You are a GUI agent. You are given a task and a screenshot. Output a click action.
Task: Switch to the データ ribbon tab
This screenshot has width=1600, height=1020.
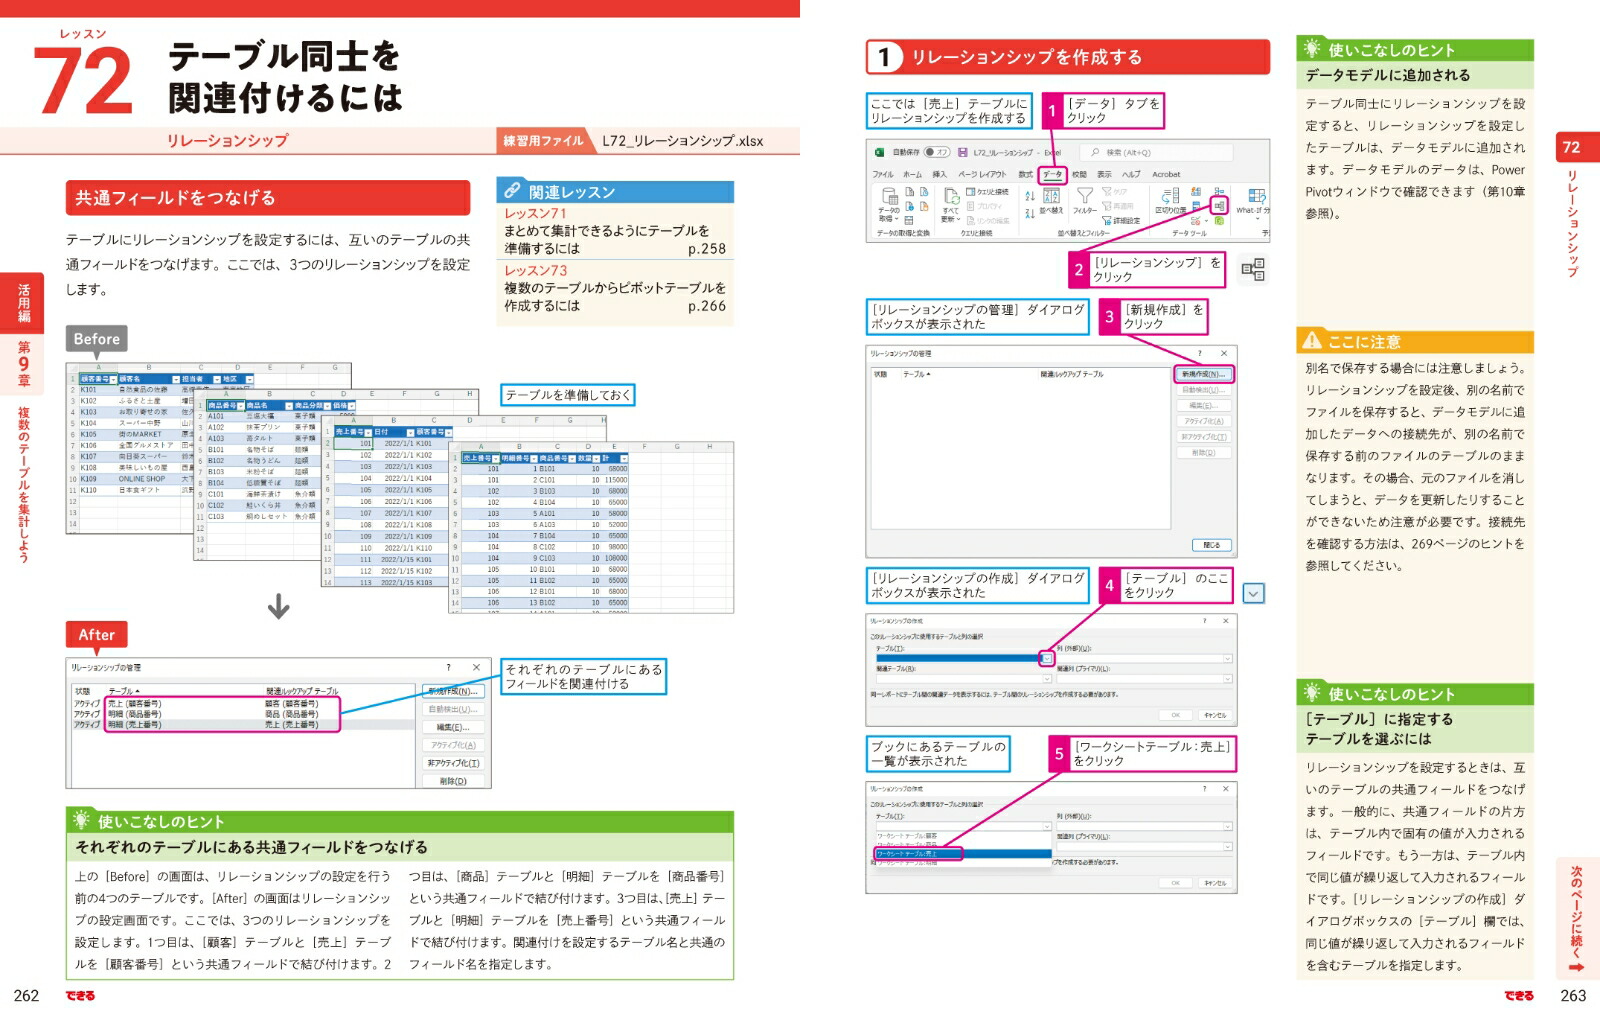(1052, 174)
